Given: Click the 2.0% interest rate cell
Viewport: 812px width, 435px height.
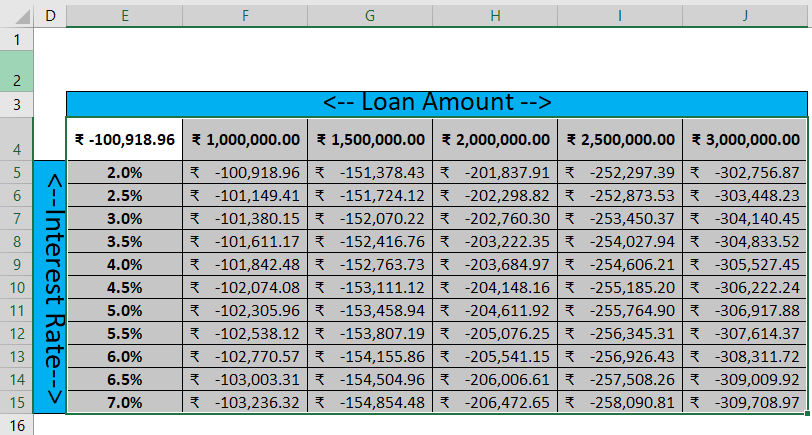Looking at the screenshot, I should [x=124, y=172].
